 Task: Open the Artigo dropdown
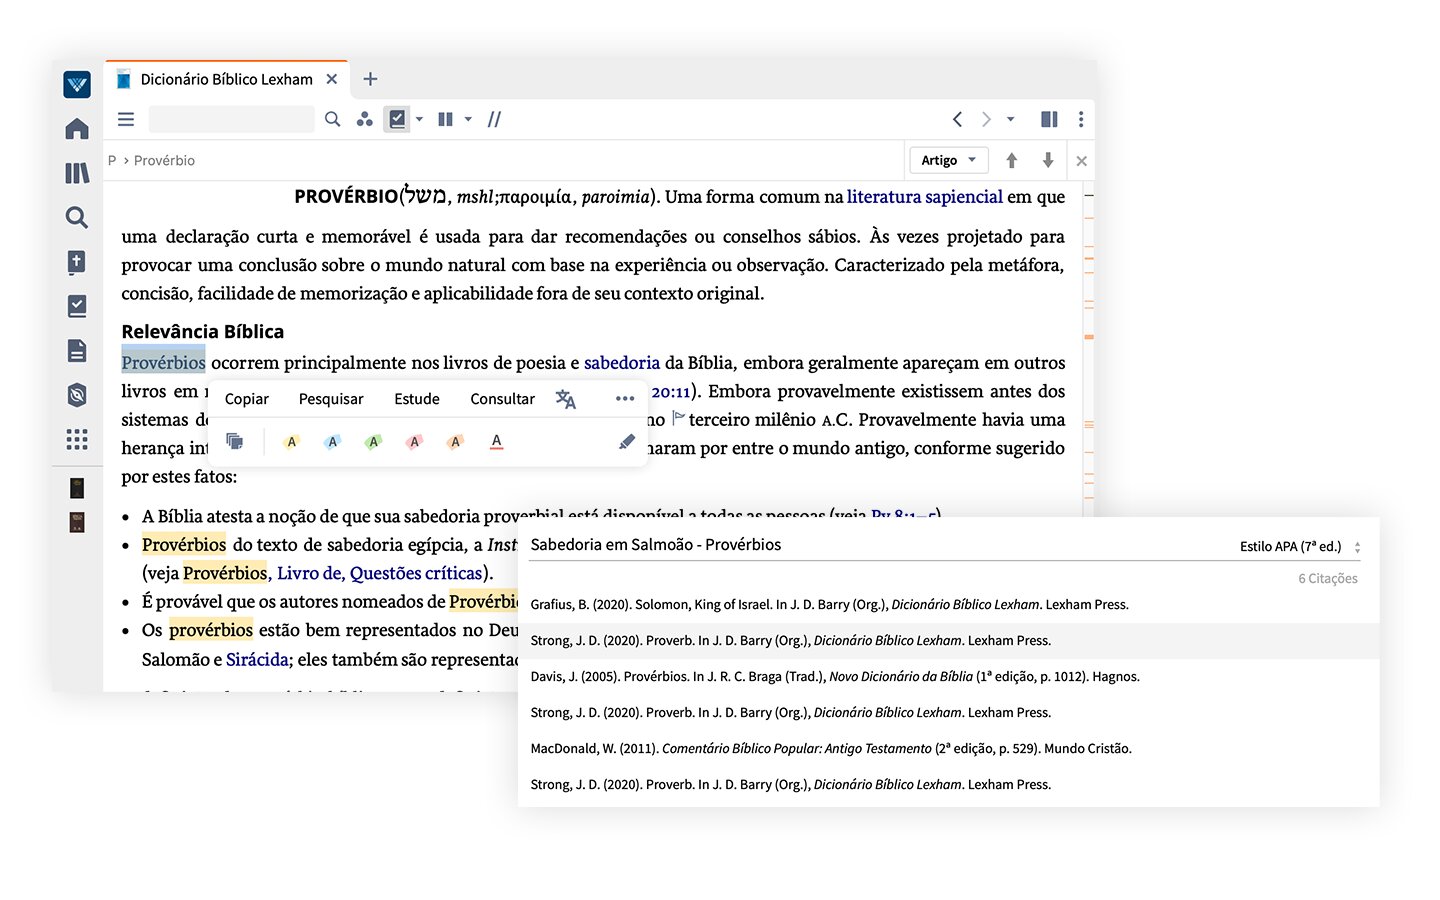pos(948,160)
